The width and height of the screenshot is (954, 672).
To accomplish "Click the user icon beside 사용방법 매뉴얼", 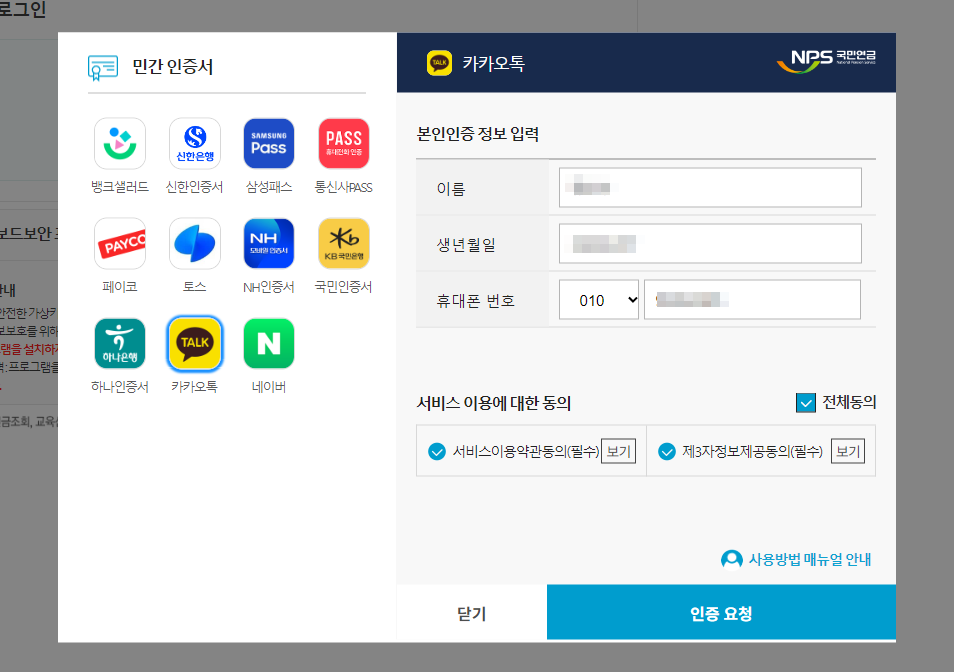I will (x=731, y=559).
